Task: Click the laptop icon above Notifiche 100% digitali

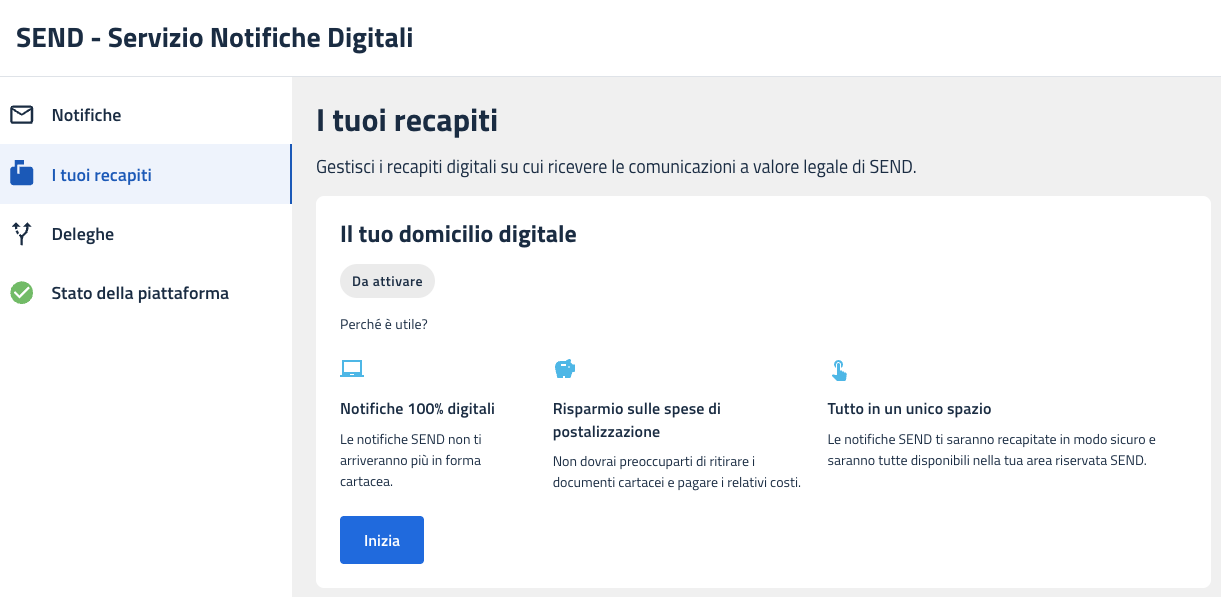Action: pyautogui.click(x=352, y=369)
